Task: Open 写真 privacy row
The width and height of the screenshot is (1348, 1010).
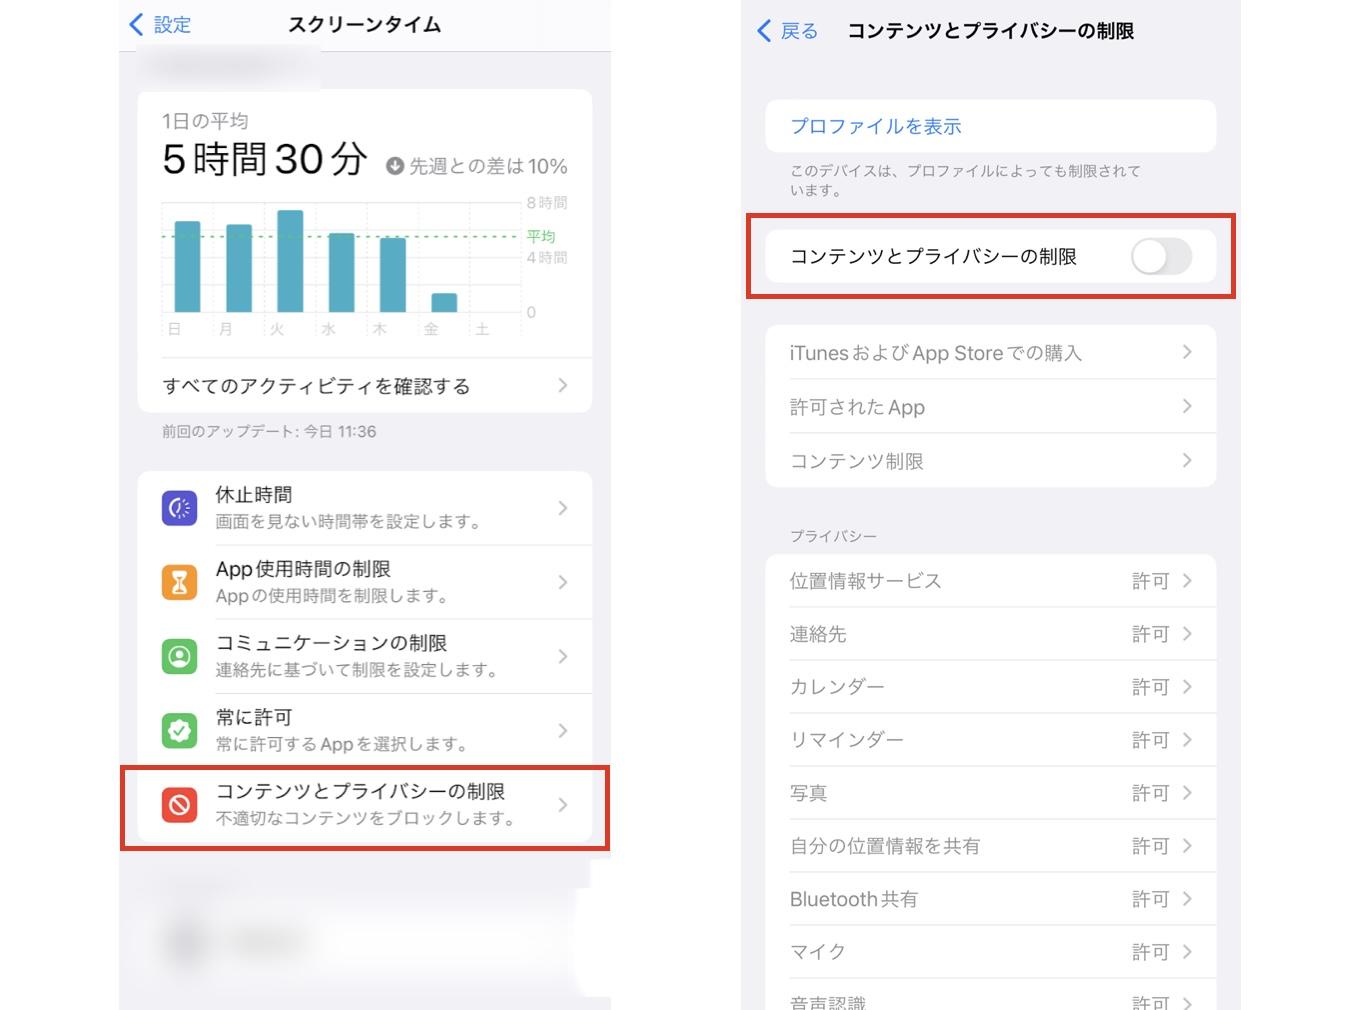Action: pos(991,793)
